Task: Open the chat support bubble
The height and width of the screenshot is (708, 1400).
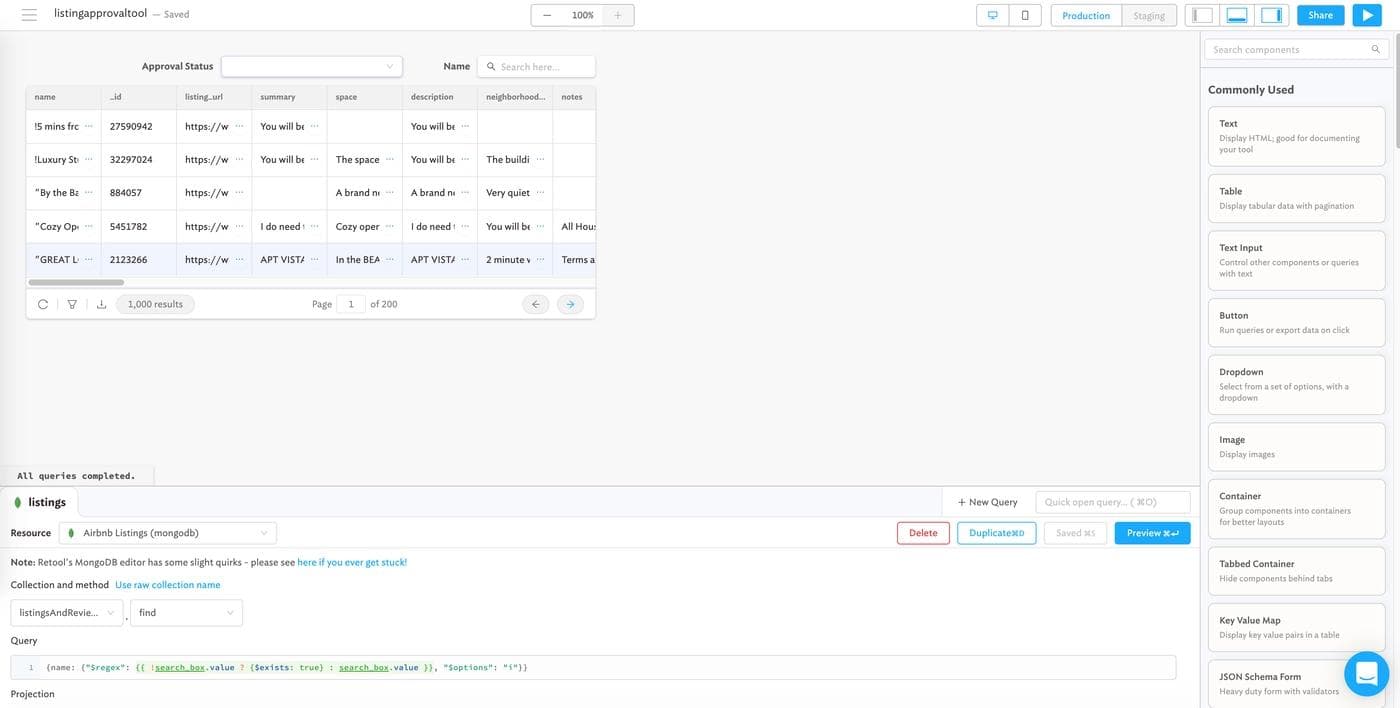Action: [1366, 674]
